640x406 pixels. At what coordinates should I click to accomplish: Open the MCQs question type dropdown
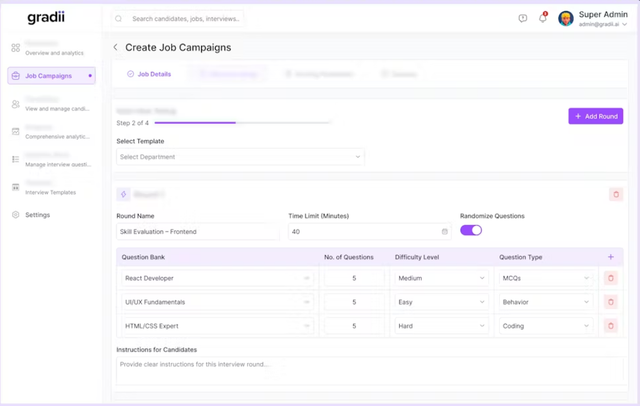(545, 277)
